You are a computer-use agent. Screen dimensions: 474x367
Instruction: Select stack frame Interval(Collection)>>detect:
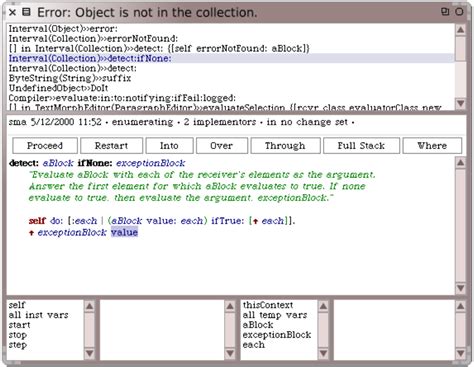click(230, 68)
